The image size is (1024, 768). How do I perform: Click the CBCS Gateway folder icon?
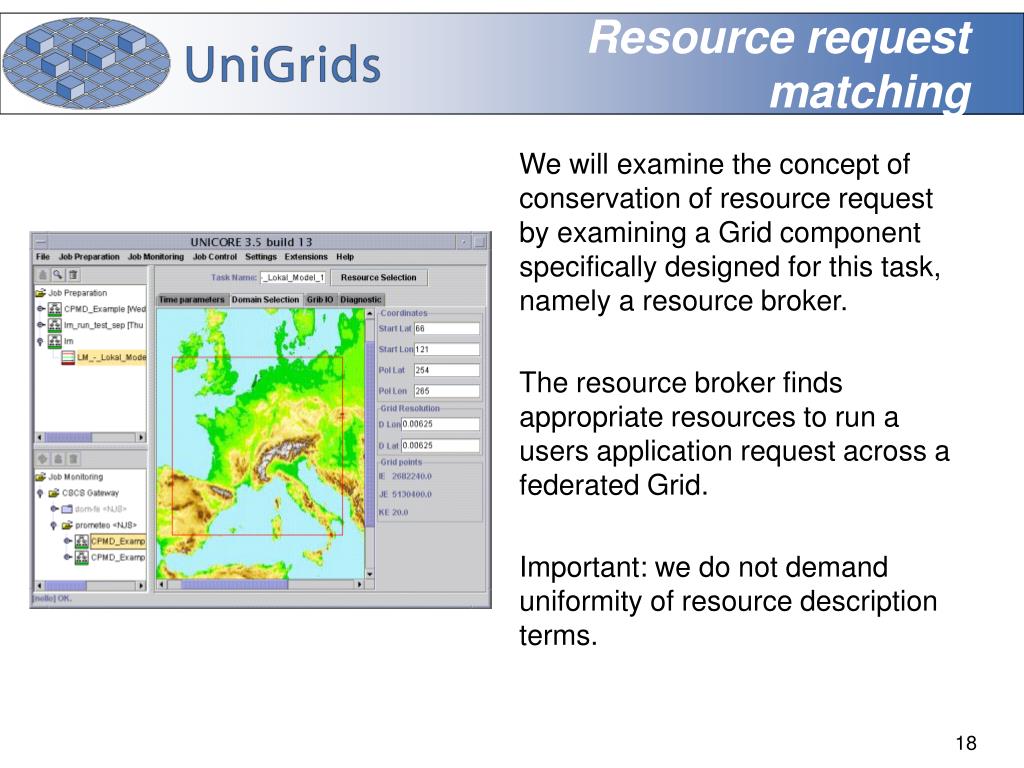point(54,493)
